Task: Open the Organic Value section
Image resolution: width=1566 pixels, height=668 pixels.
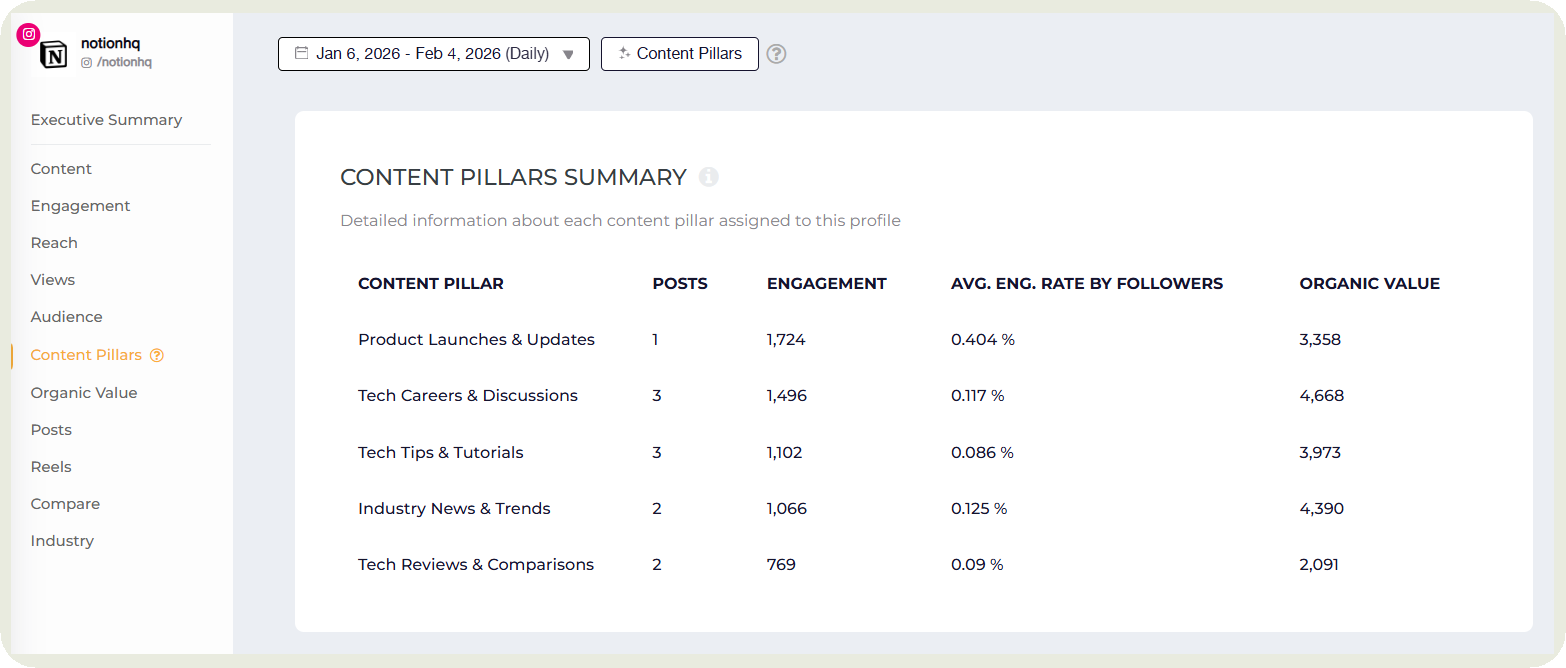Action: [x=84, y=392]
